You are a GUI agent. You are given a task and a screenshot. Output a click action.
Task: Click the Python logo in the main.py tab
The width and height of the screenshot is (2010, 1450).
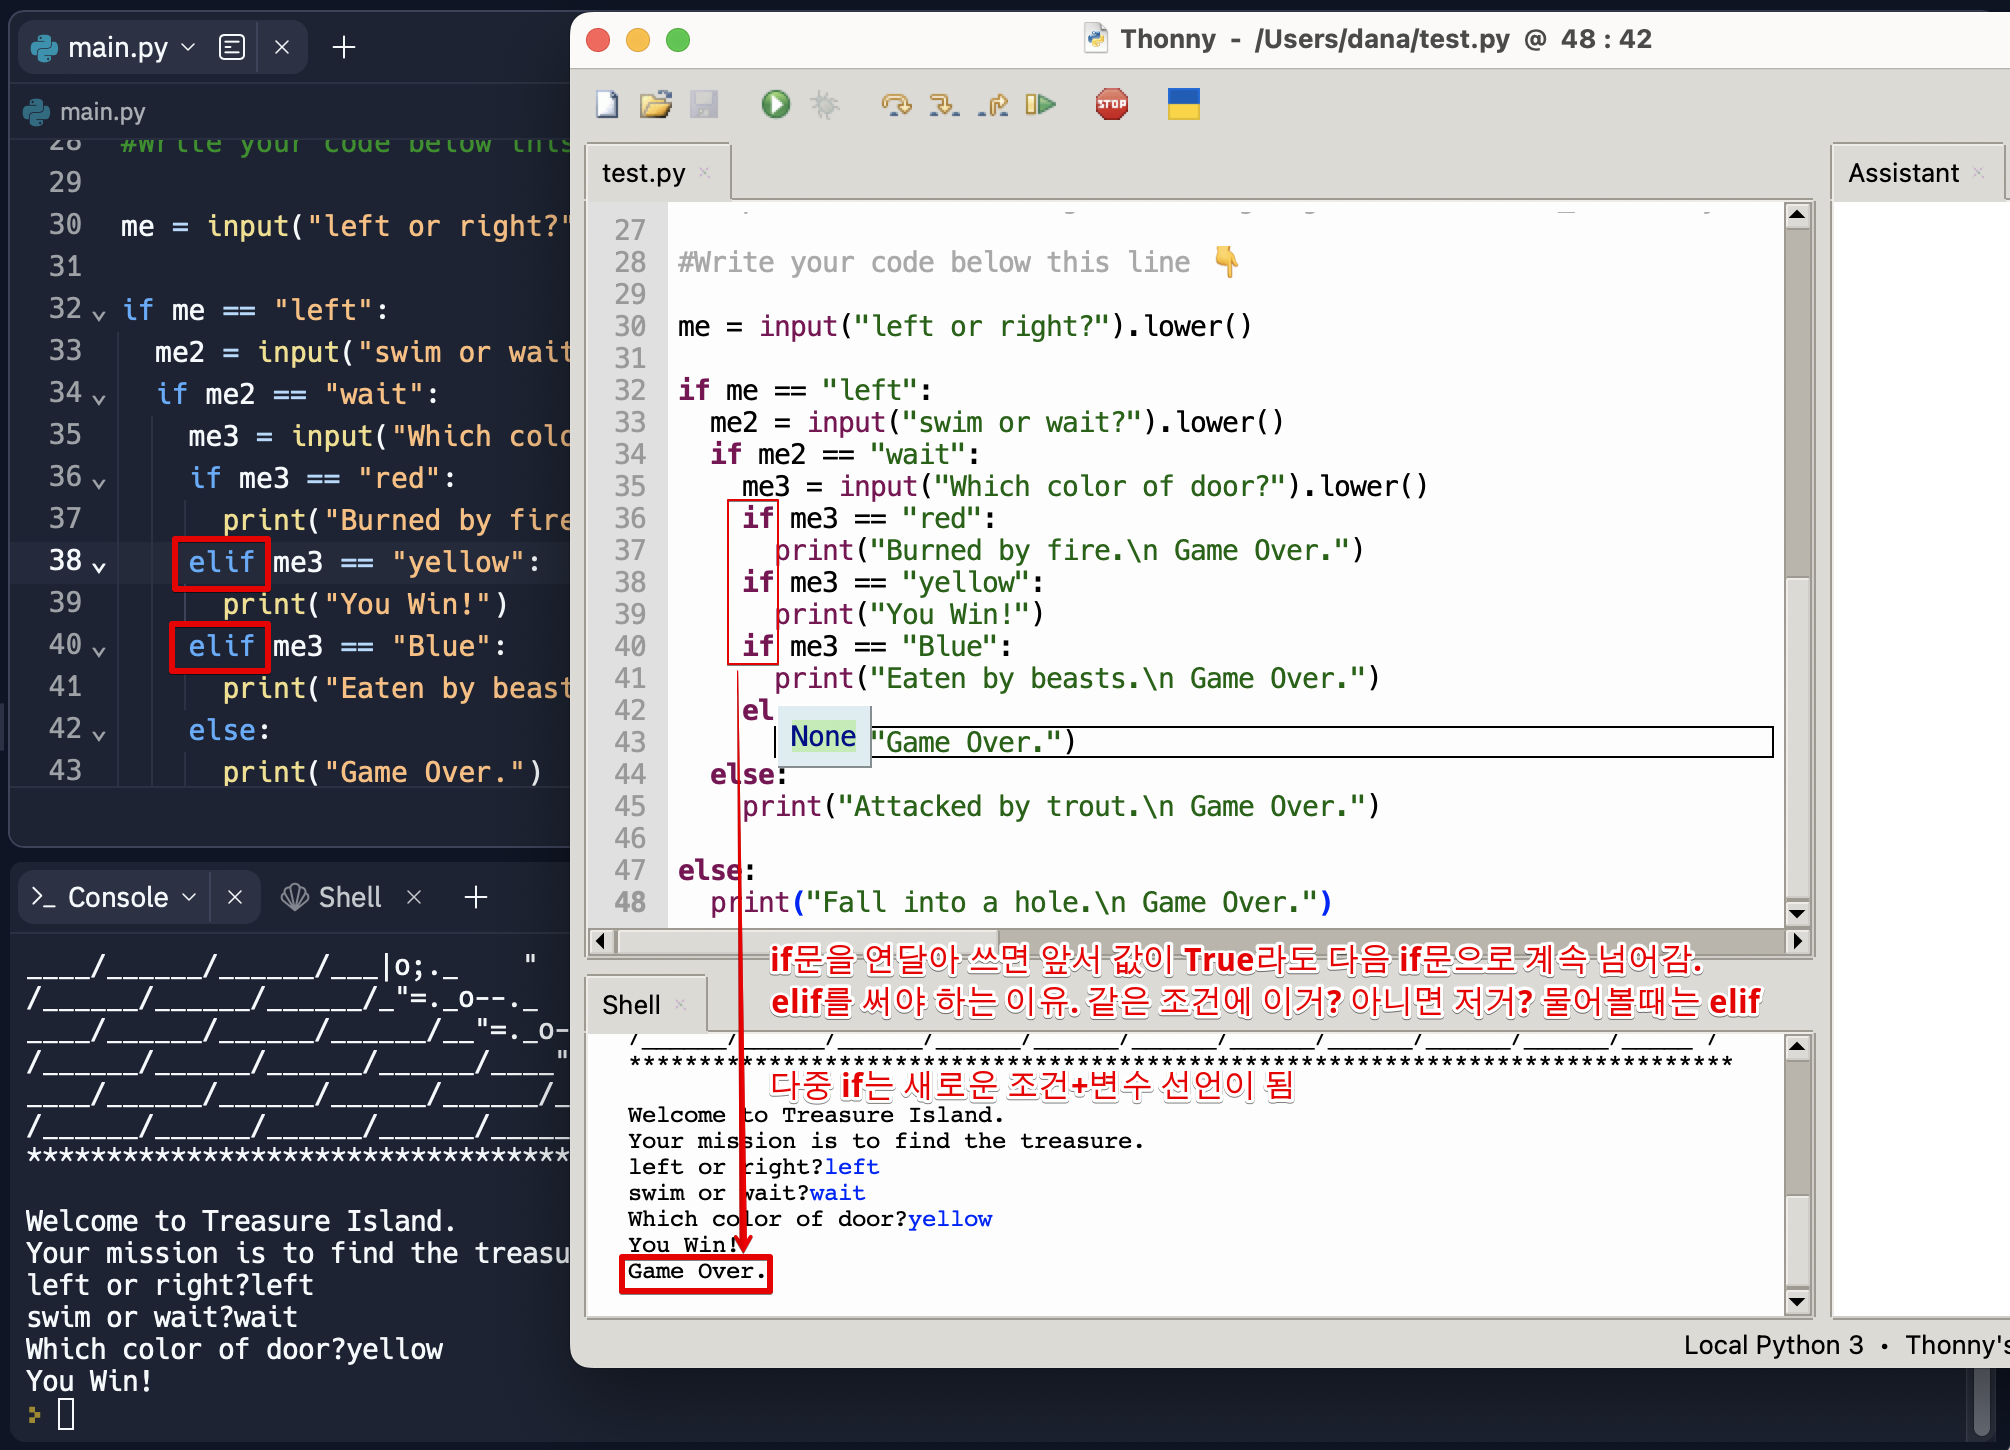pyautogui.click(x=44, y=47)
